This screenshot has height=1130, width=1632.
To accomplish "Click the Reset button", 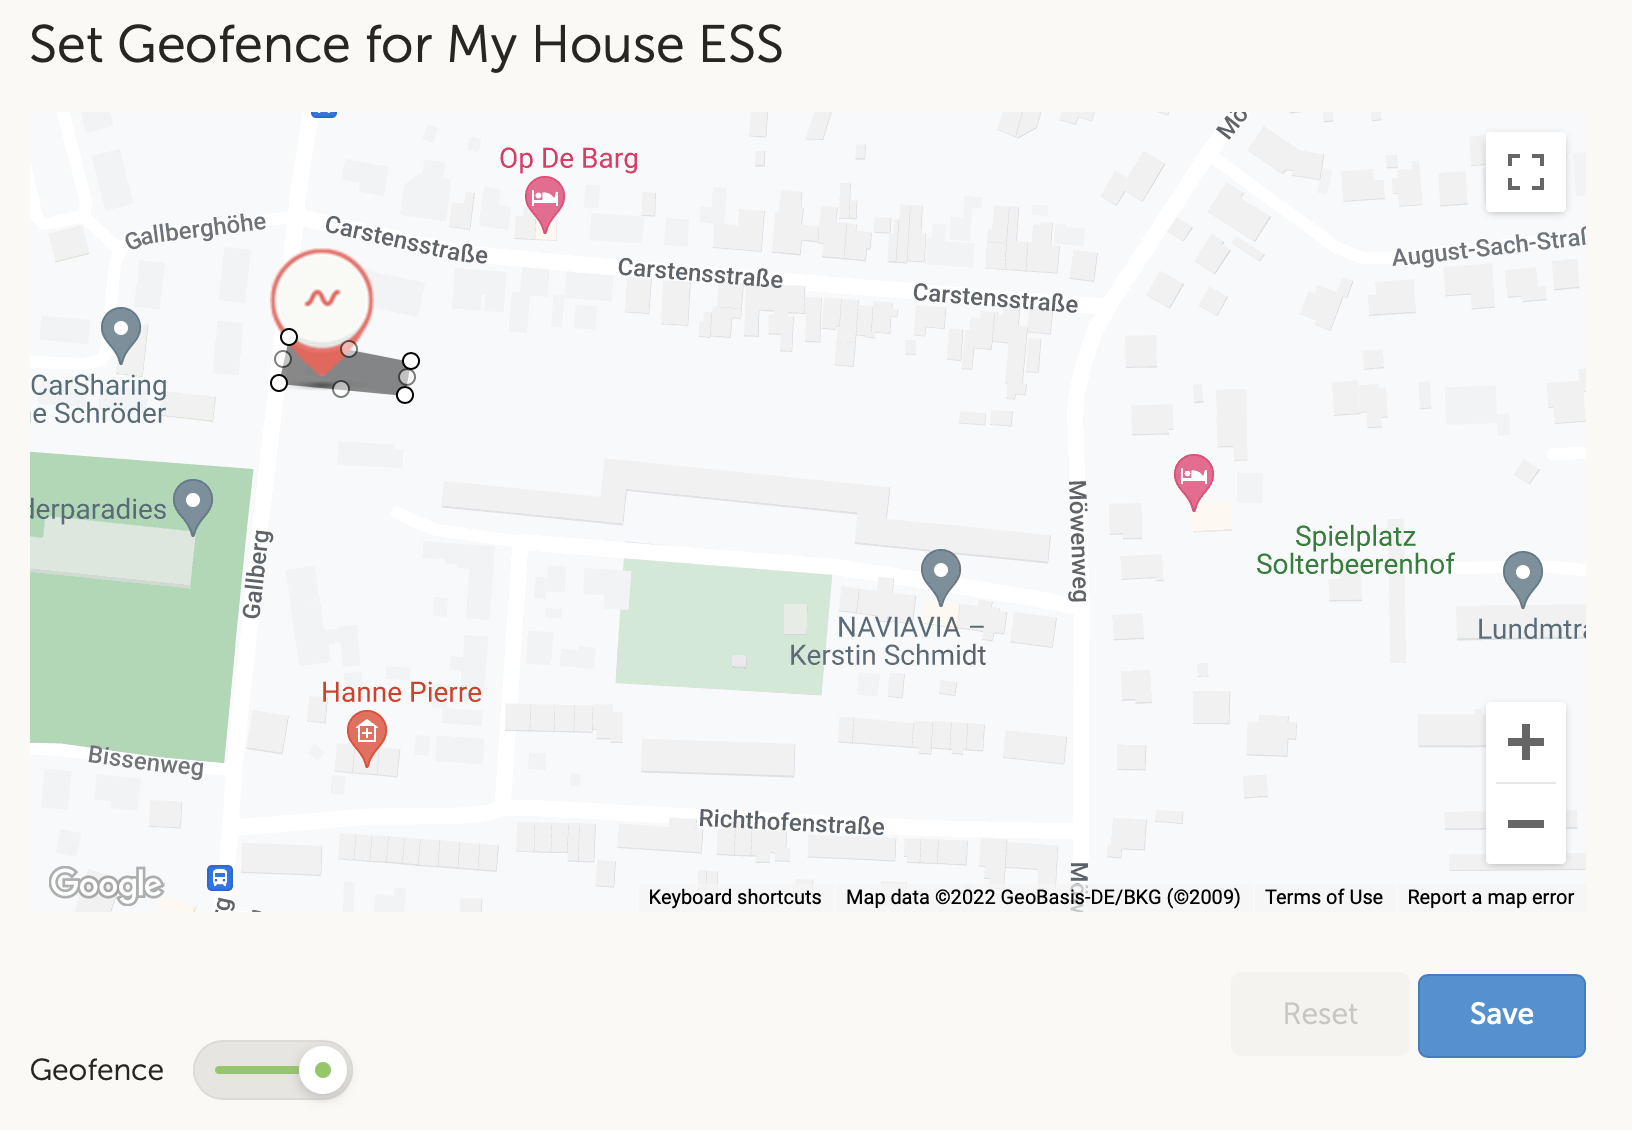I will [1319, 1014].
